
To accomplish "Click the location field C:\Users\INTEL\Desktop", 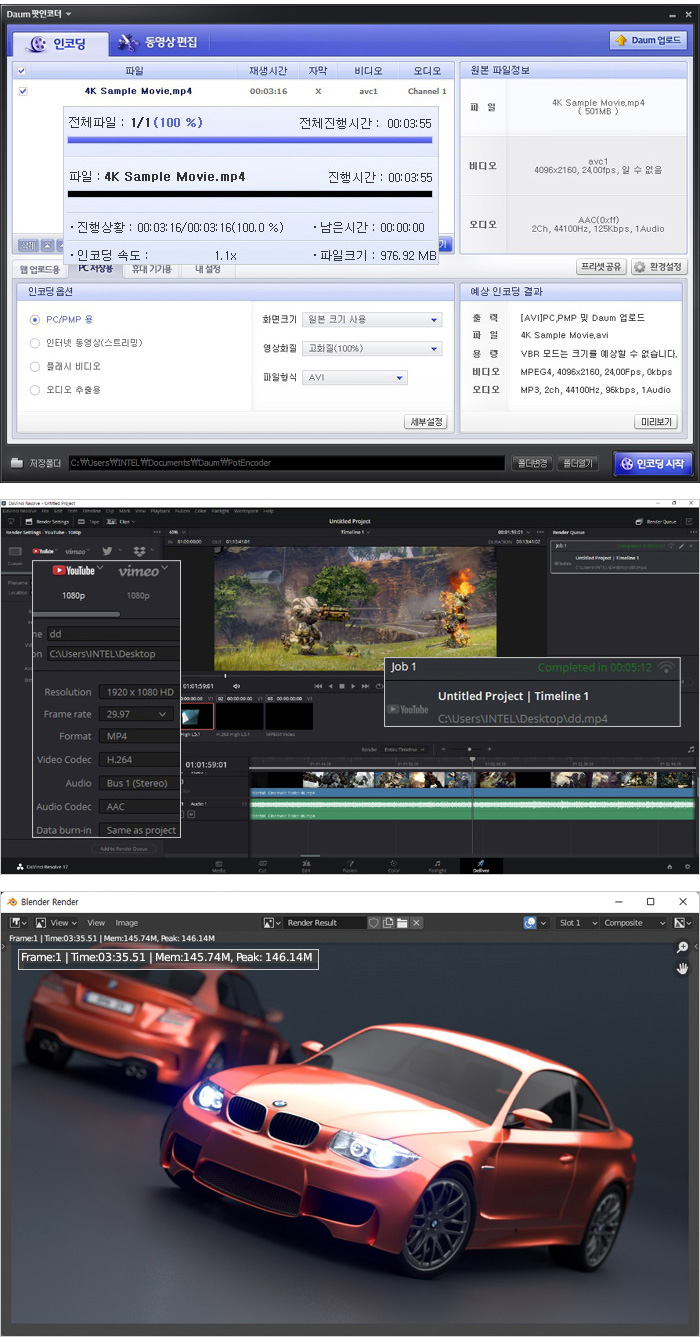I will pyautogui.click(x=113, y=654).
